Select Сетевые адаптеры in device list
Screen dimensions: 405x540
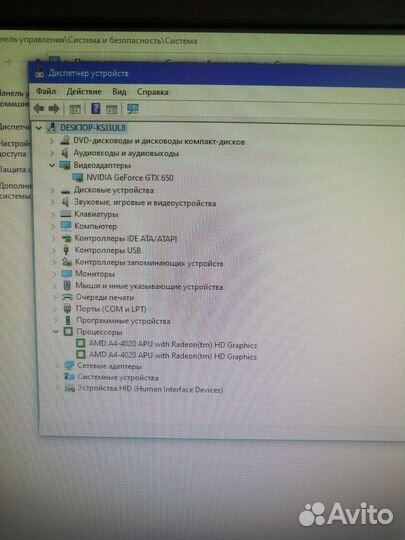110,366
